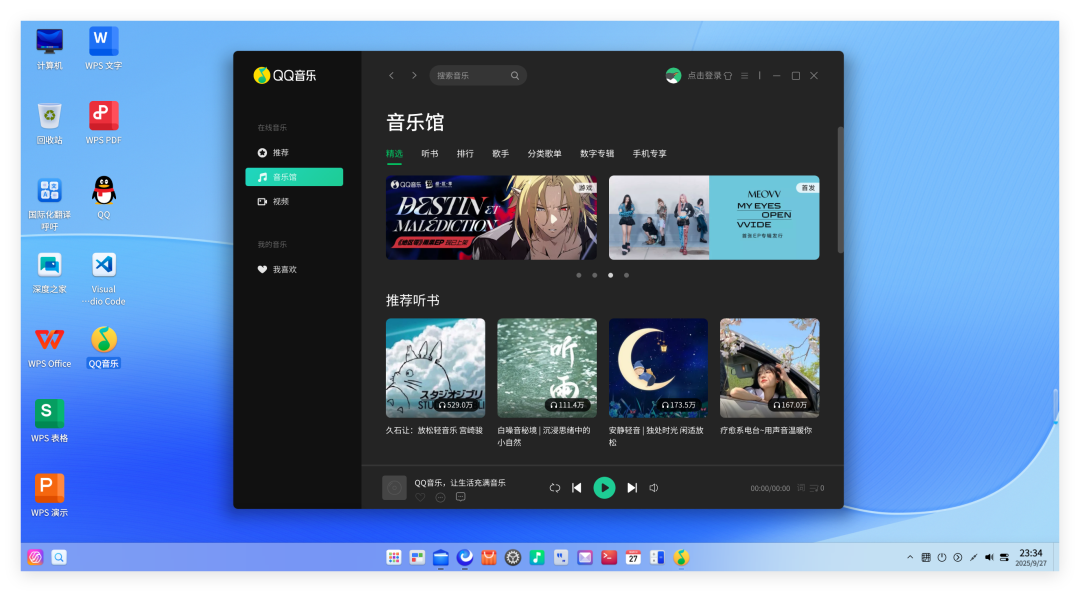
Task: Switch to the 精选 tab
Action: (394, 154)
